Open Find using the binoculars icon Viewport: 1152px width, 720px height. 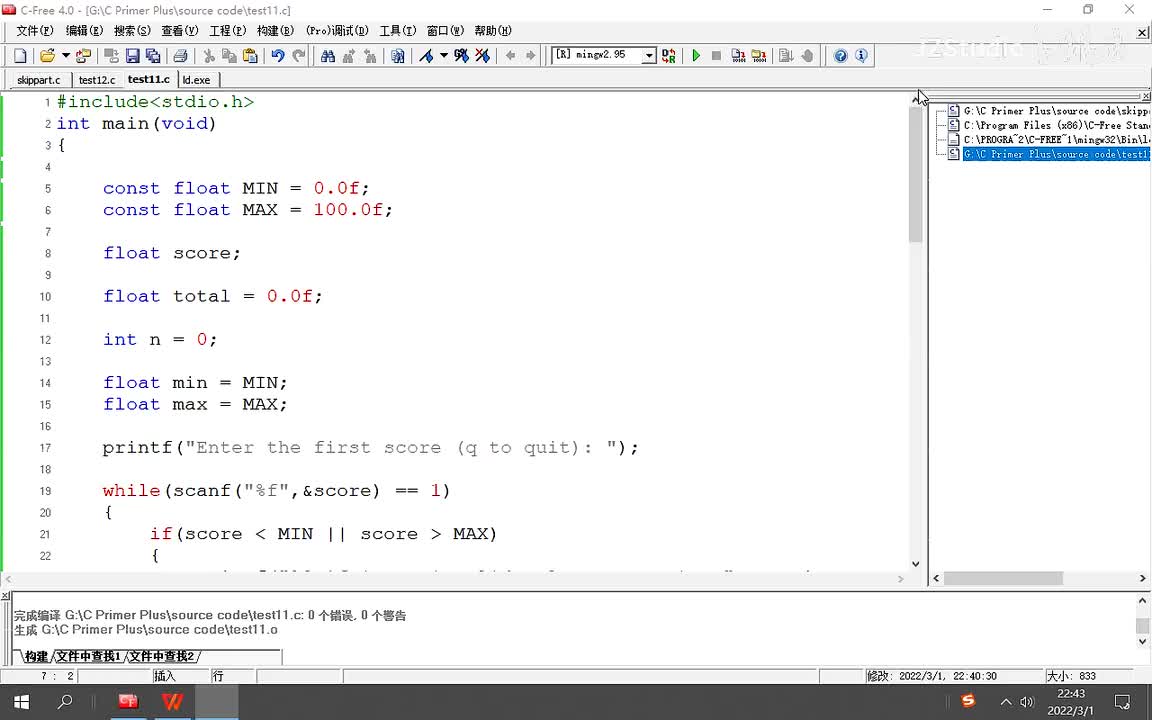point(328,56)
